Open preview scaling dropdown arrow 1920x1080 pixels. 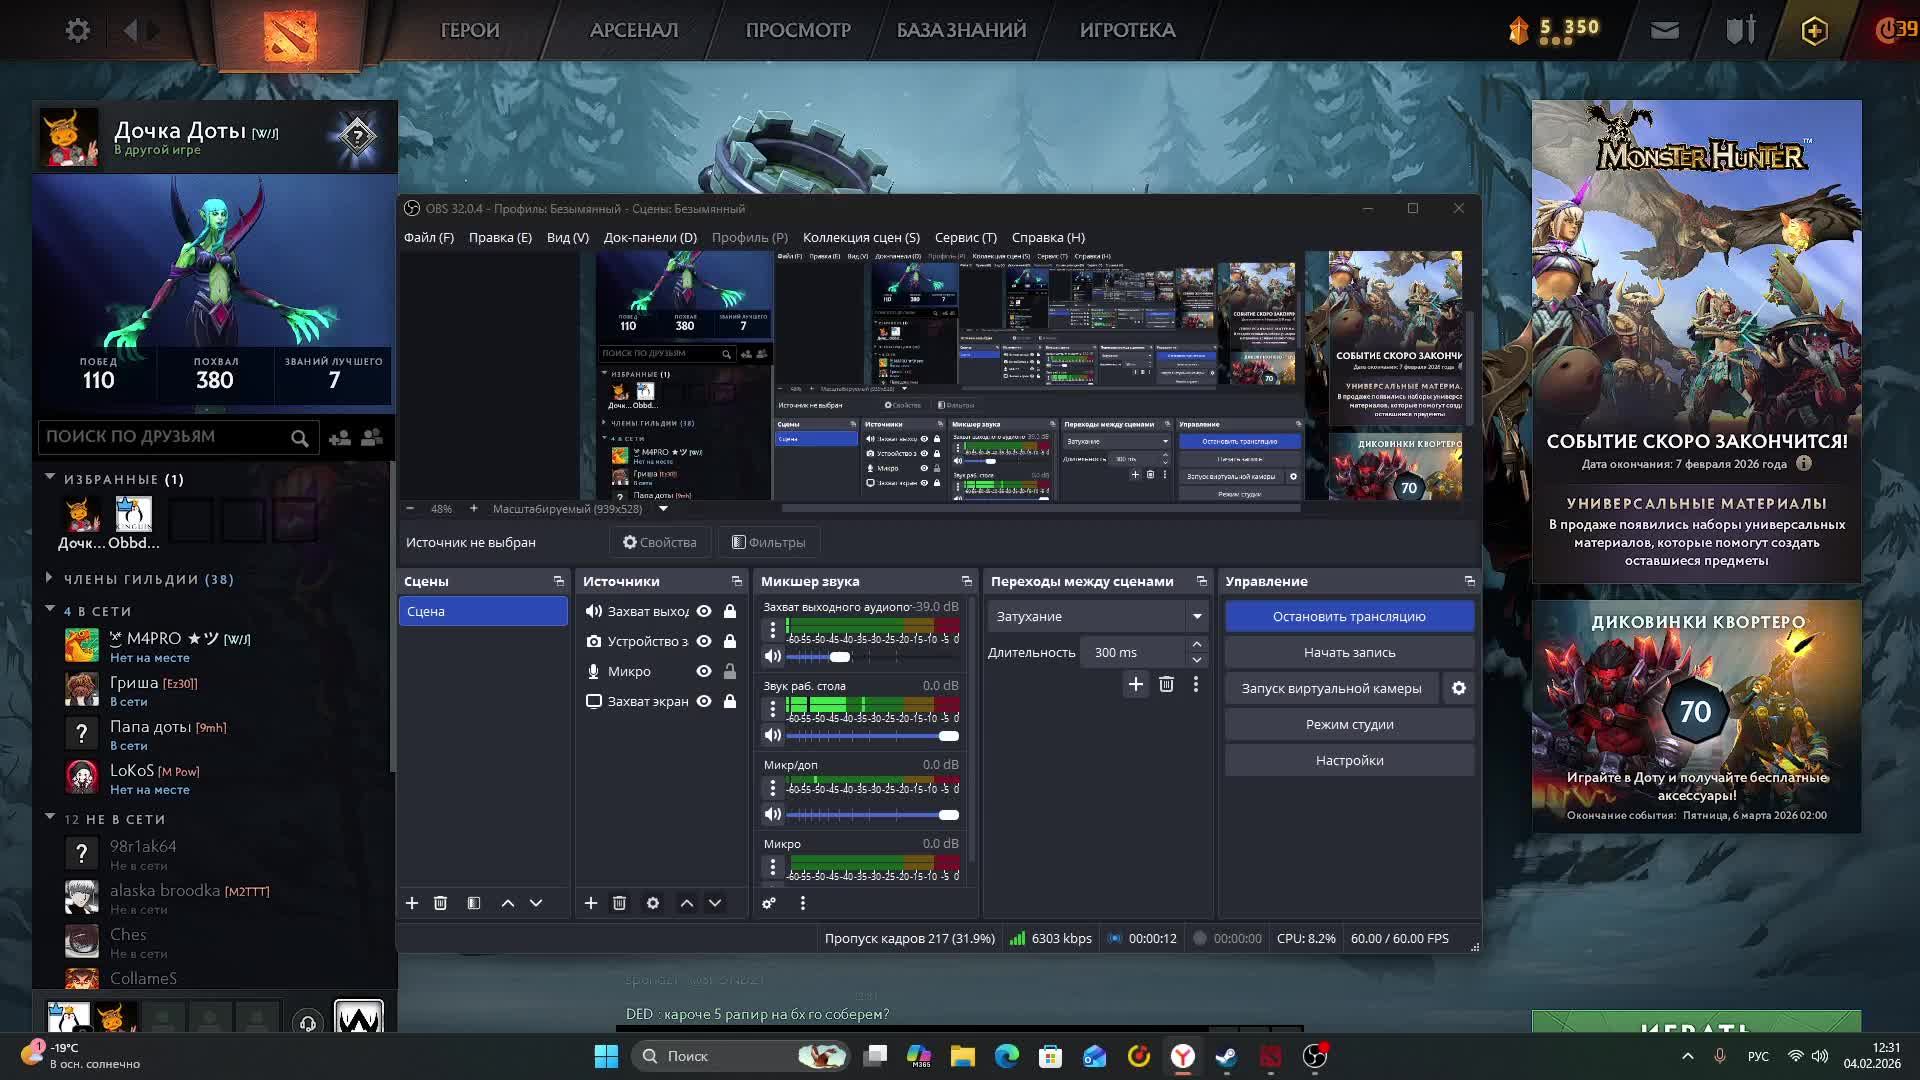662,509
